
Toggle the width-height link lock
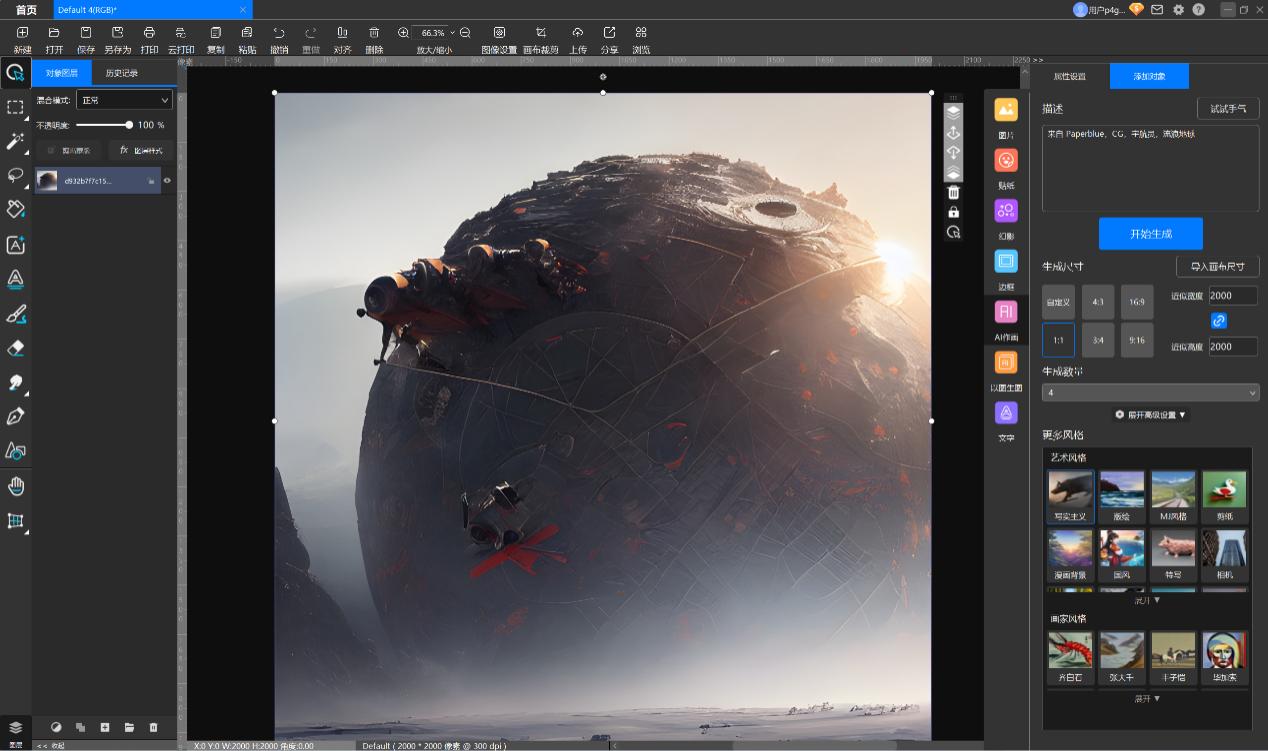[x=1218, y=321]
